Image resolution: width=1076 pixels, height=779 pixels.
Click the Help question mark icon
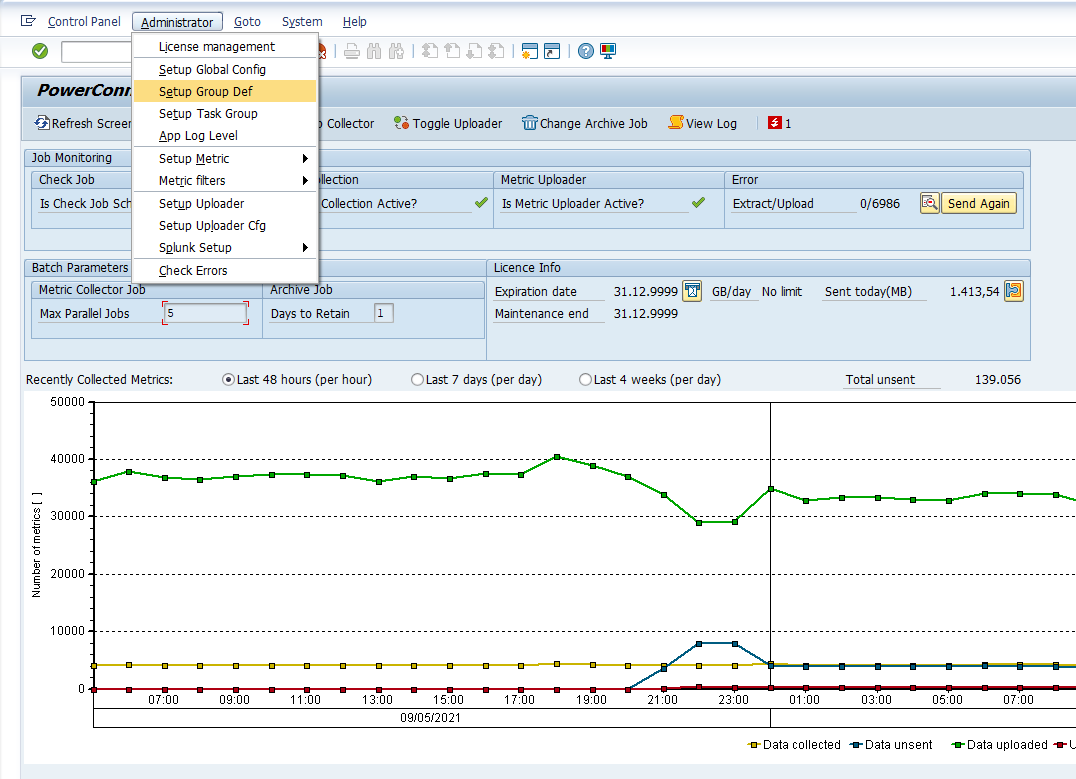(x=586, y=52)
